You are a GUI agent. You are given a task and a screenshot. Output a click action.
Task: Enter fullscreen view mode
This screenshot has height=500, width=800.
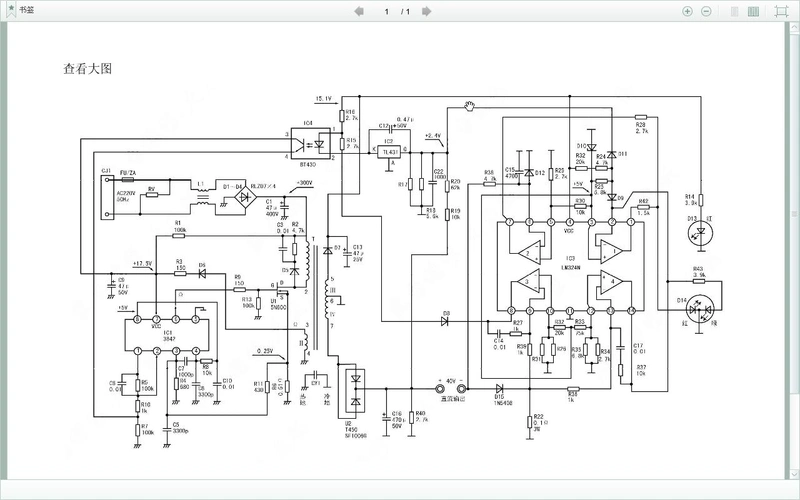pyautogui.click(x=779, y=11)
